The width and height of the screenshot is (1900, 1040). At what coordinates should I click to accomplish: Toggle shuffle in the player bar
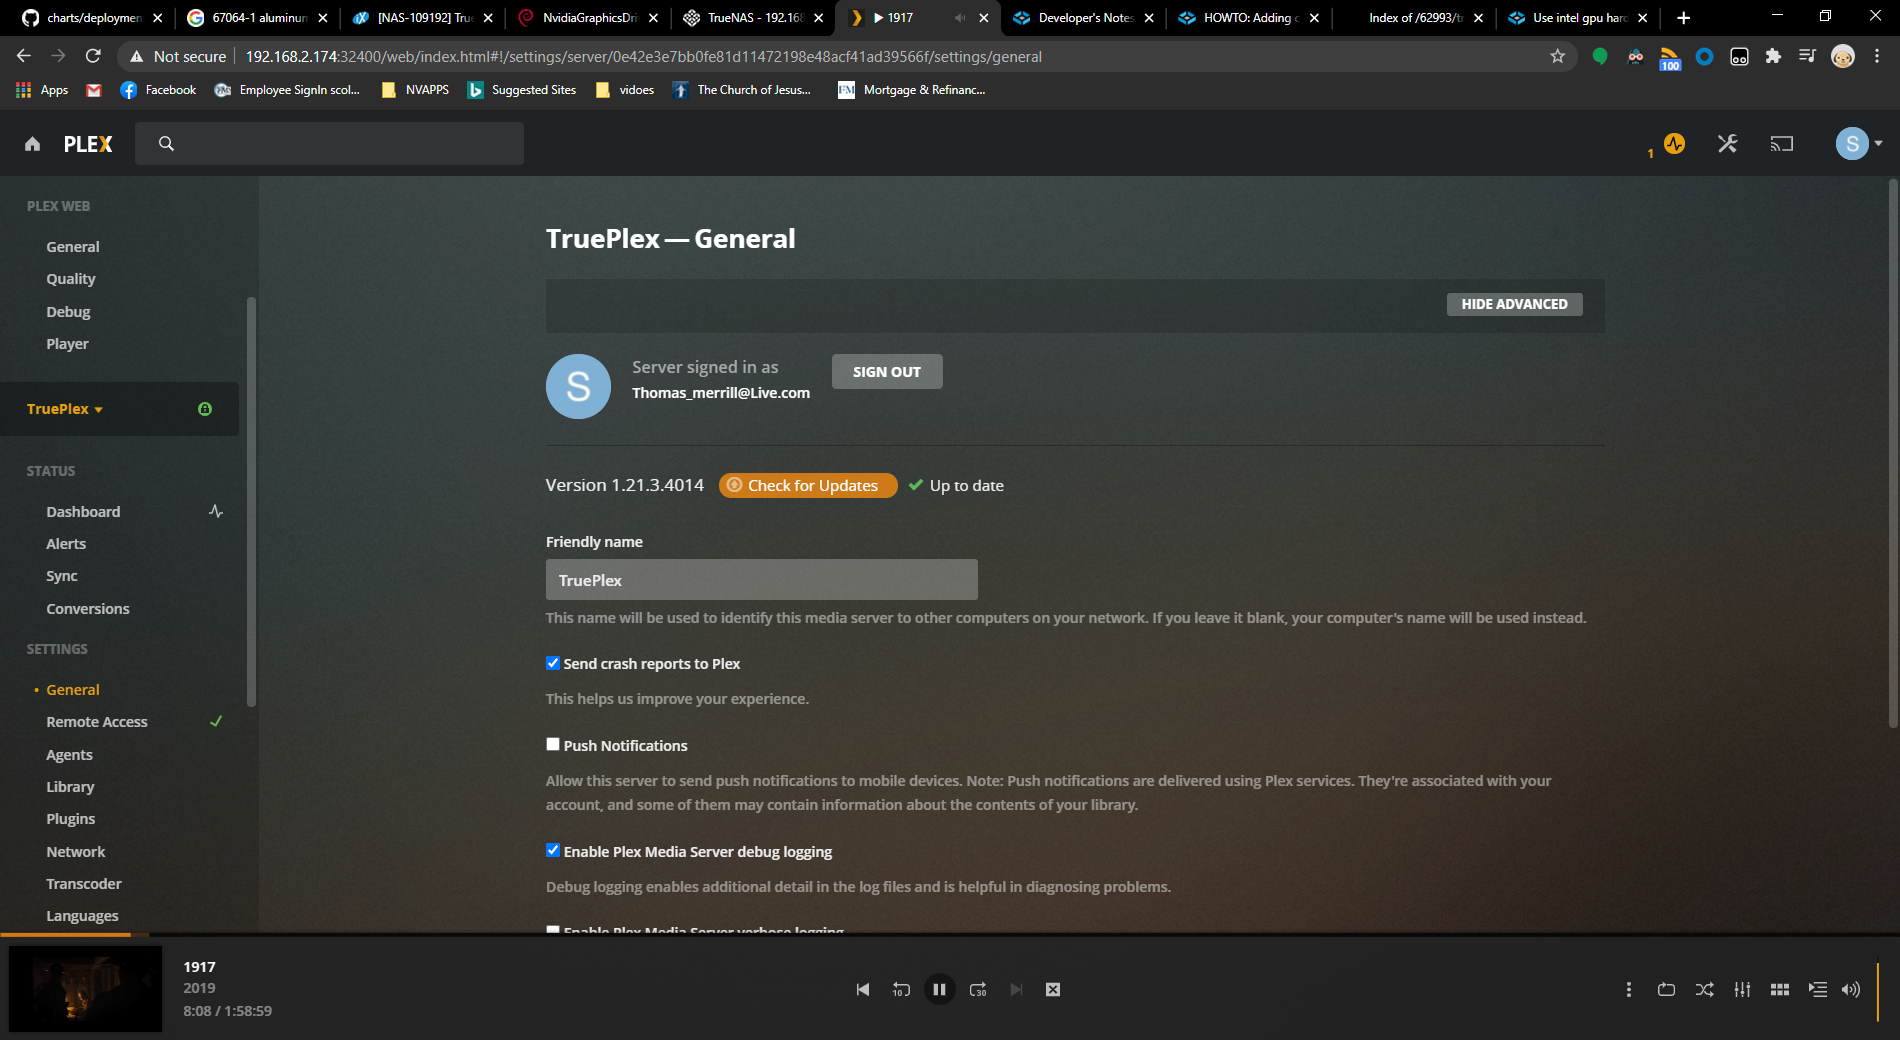pyautogui.click(x=1705, y=989)
